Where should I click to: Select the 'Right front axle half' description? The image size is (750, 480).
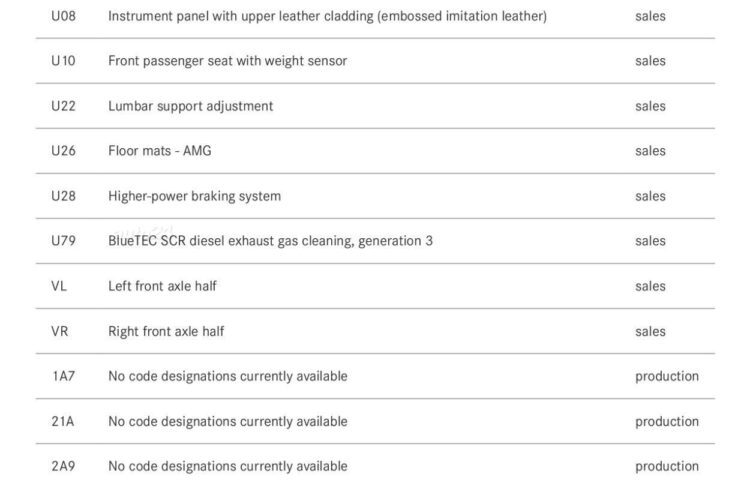tap(166, 331)
